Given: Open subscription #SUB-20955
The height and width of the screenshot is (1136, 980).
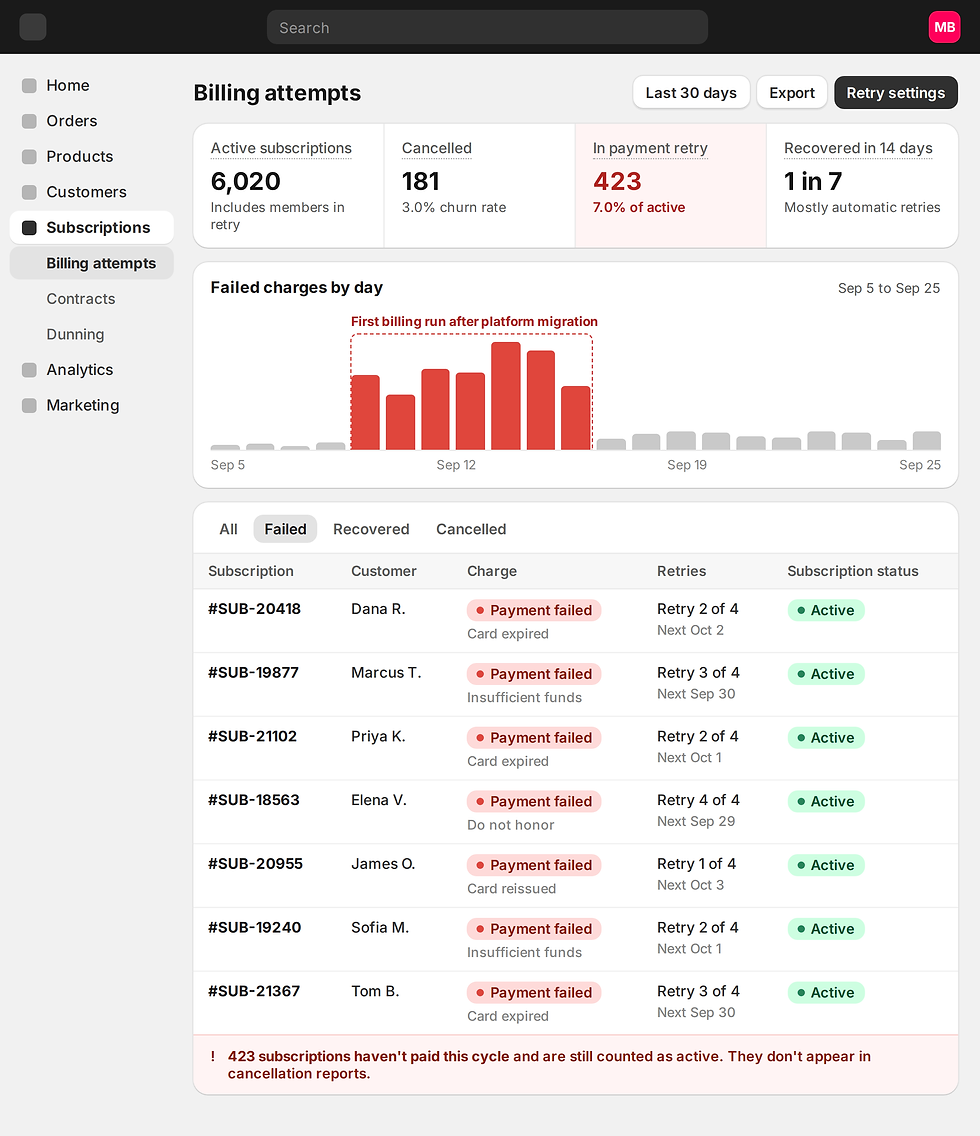Looking at the screenshot, I should tap(255, 864).
